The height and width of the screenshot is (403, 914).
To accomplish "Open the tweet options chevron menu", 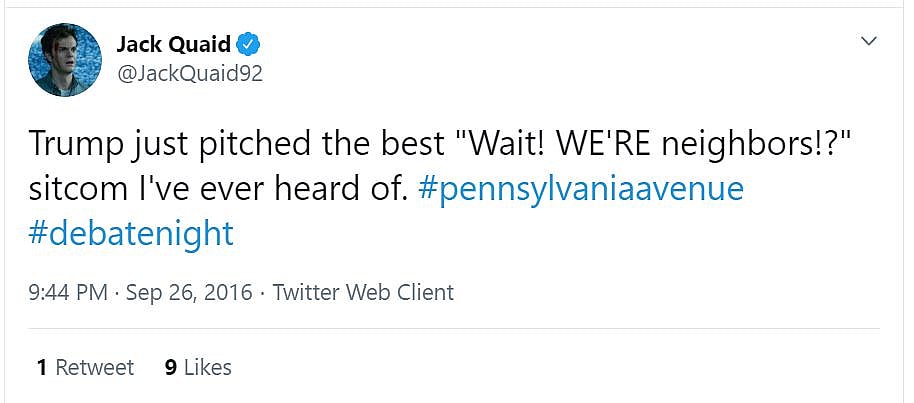I will pyautogui.click(x=869, y=41).
